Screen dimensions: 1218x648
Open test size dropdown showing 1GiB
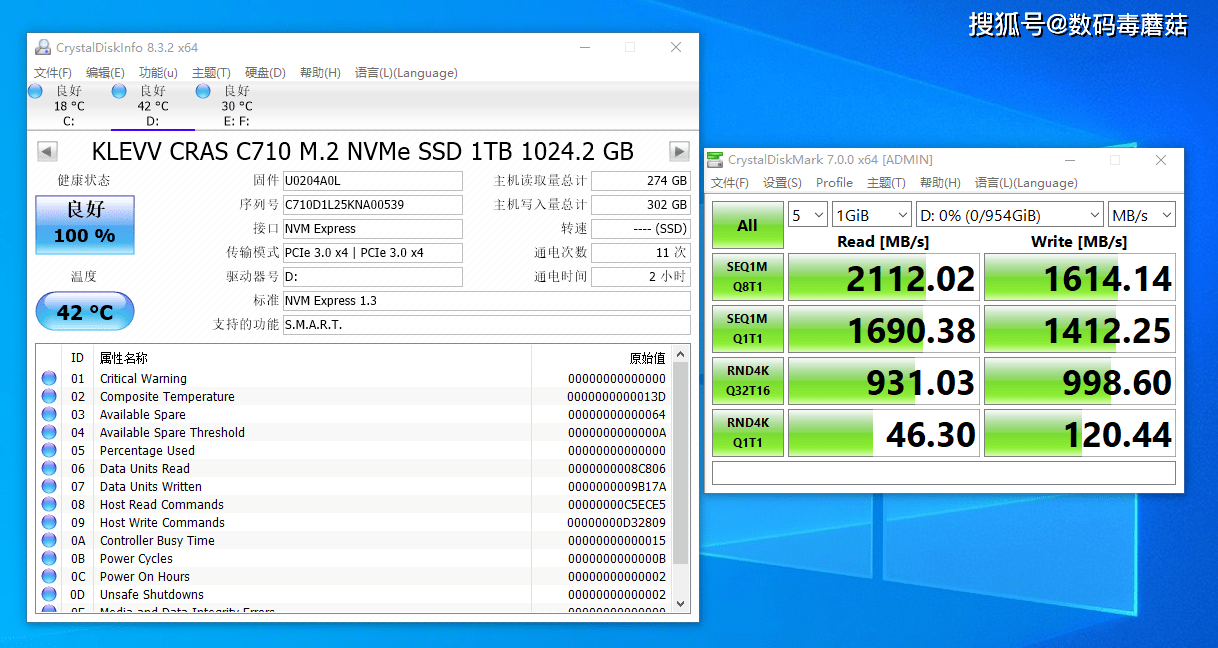click(x=872, y=215)
